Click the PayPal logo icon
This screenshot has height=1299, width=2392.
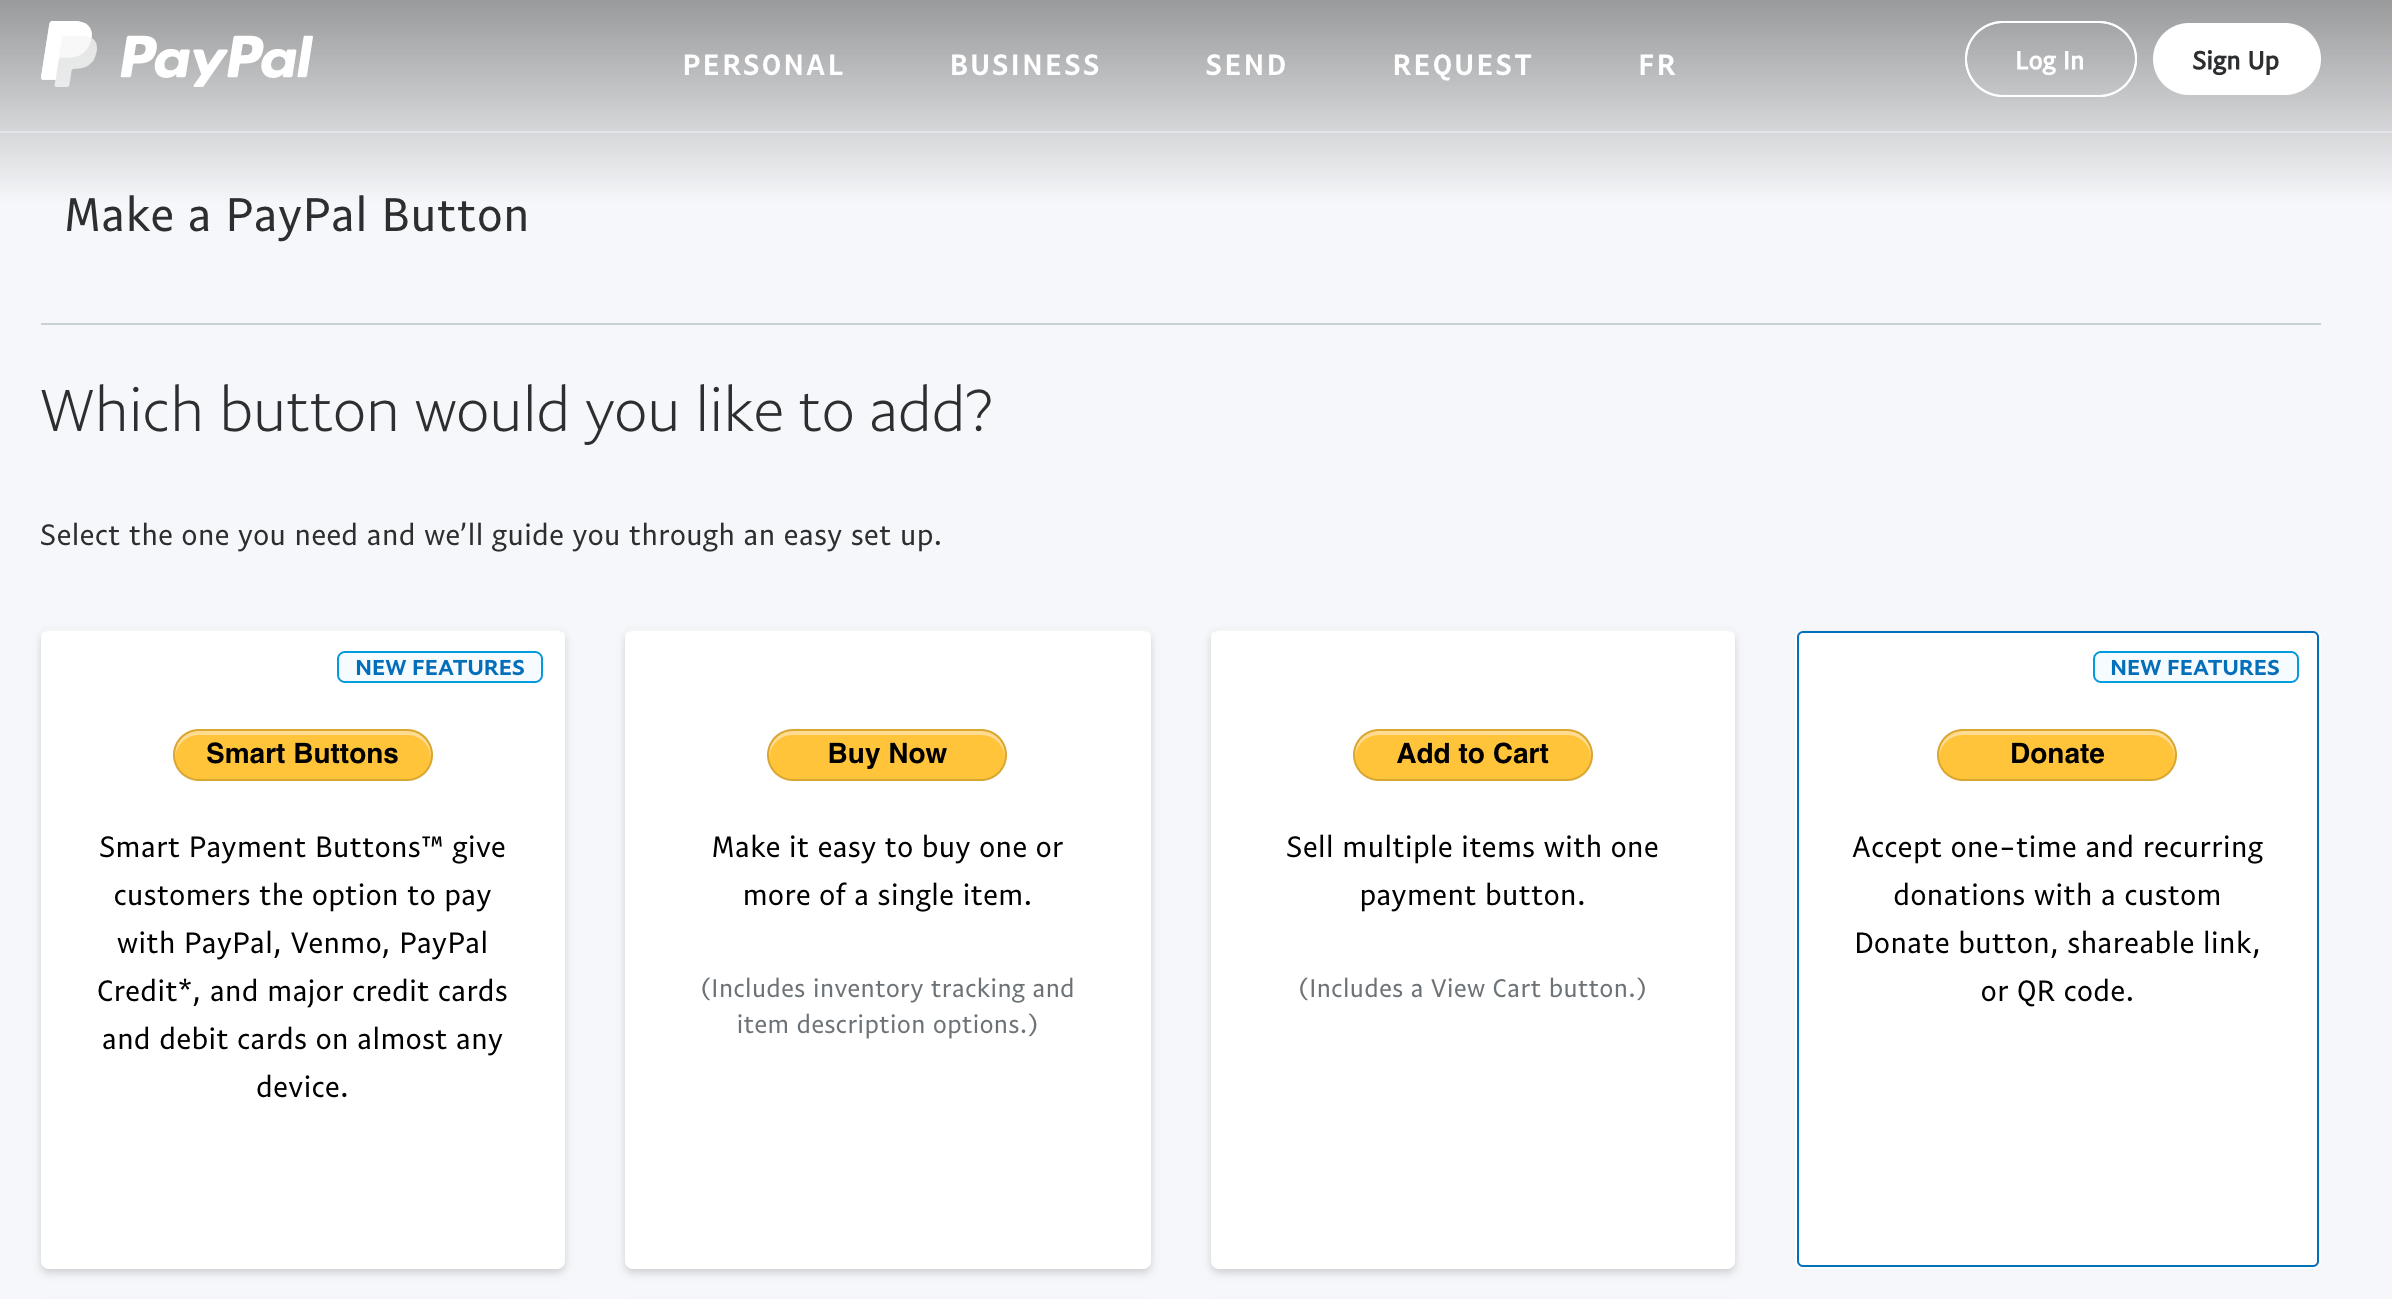[x=67, y=55]
